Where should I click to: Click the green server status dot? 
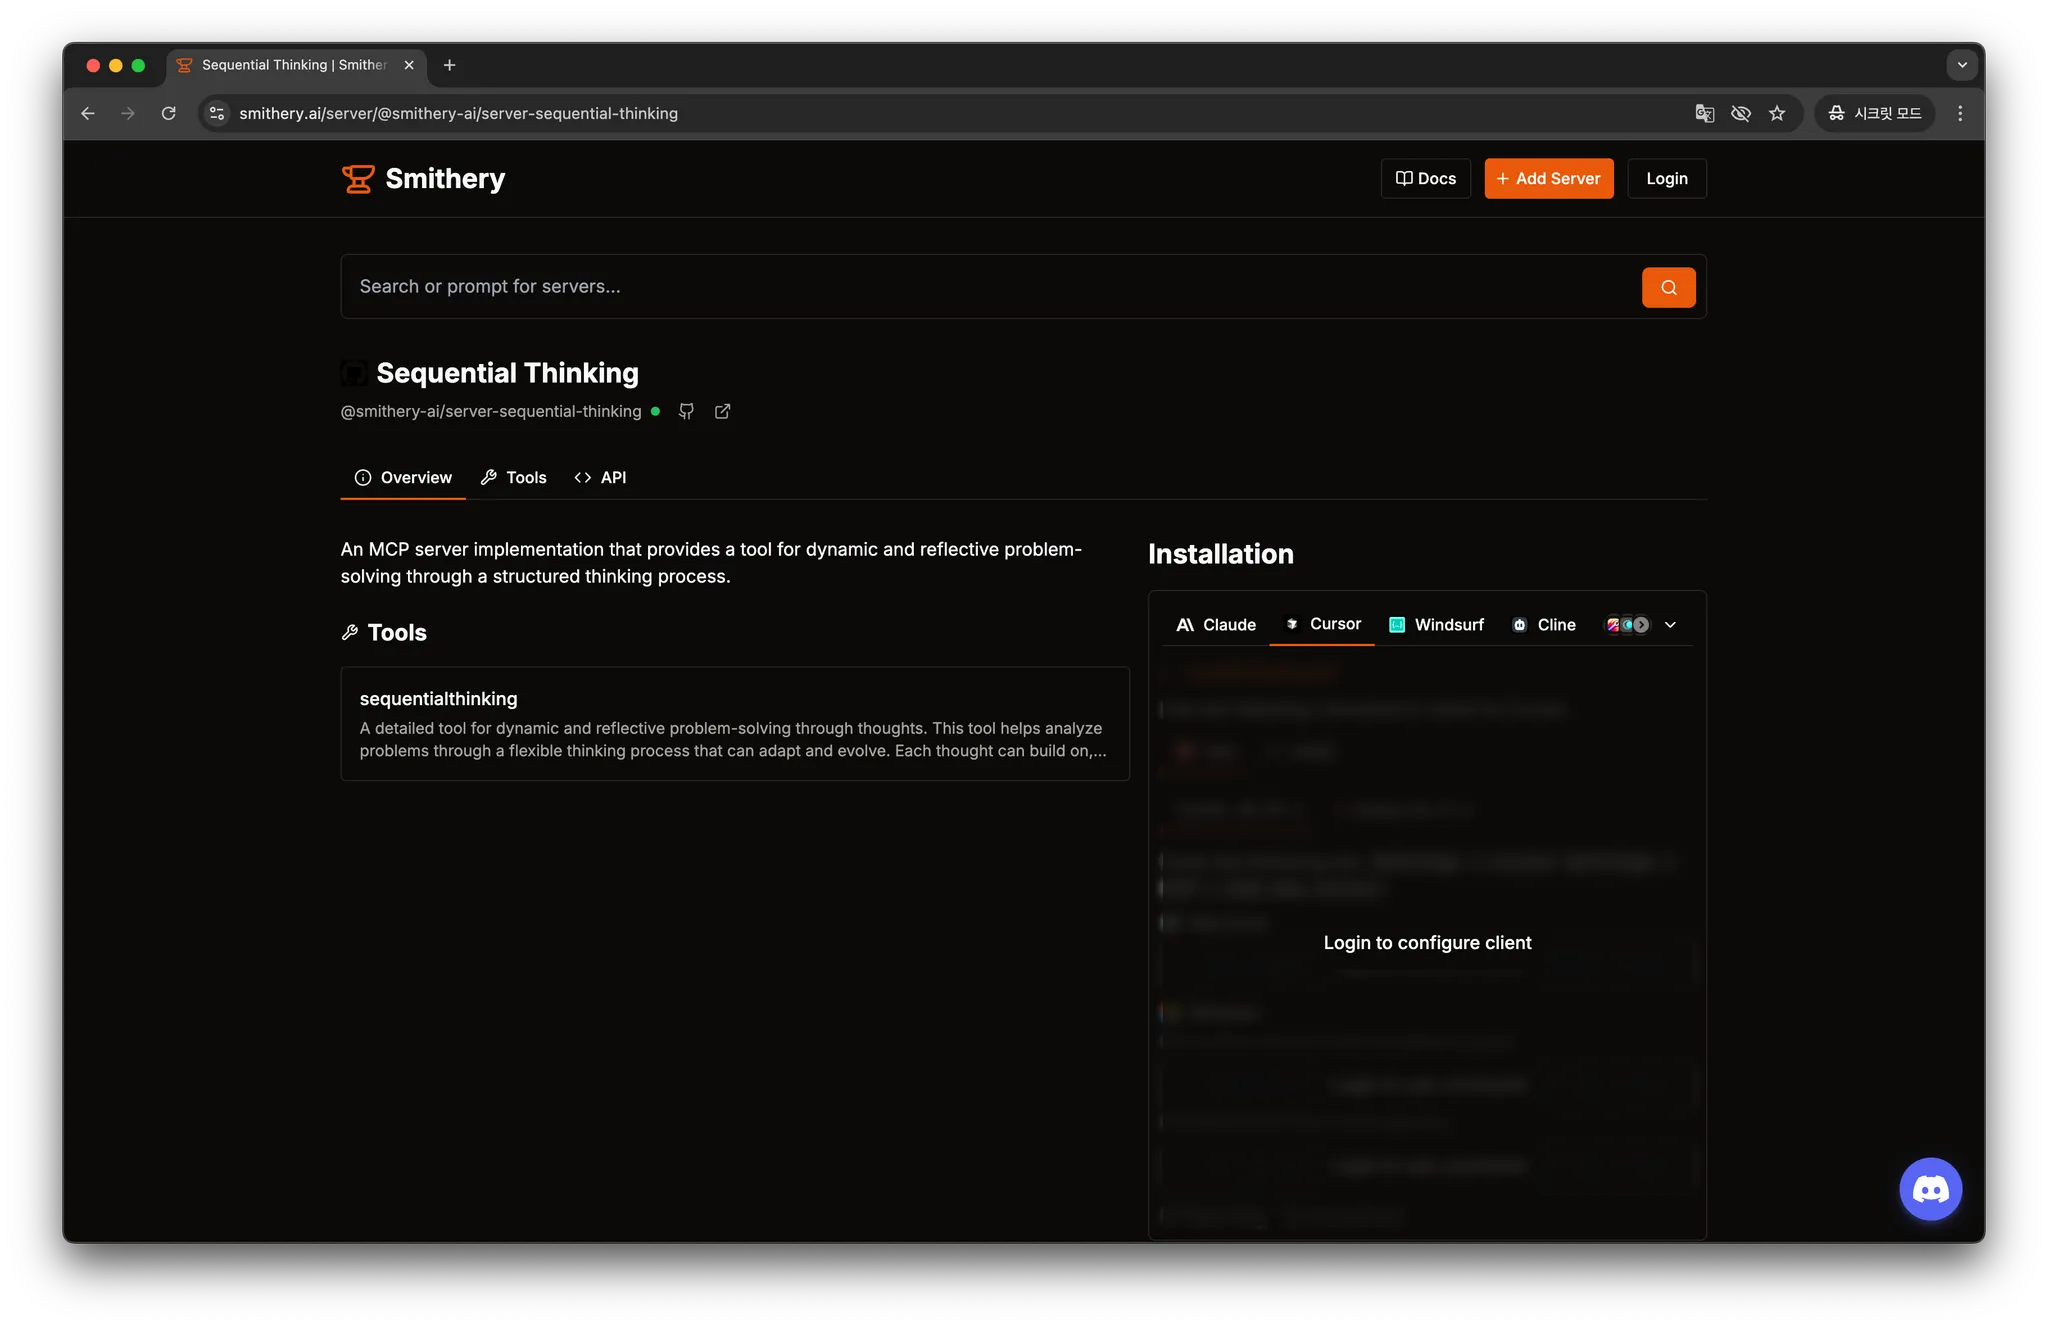pyautogui.click(x=655, y=411)
